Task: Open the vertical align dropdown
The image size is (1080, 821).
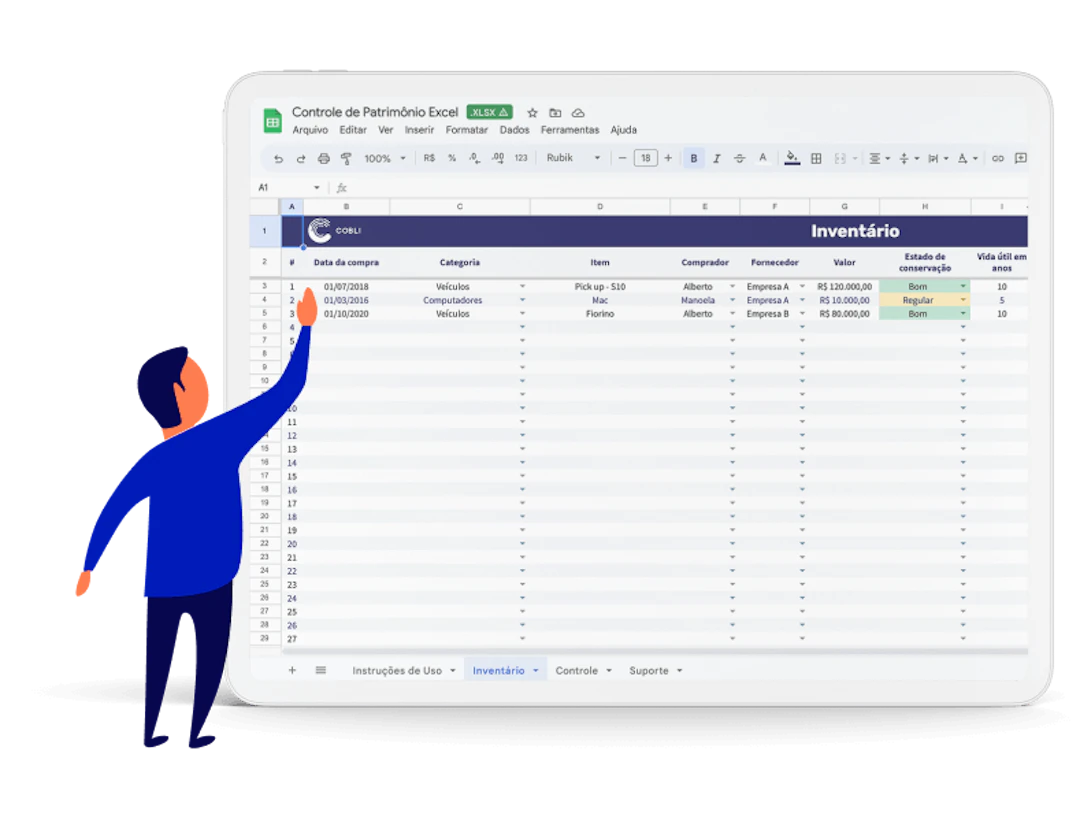Action: pyautogui.click(x=909, y=158)
